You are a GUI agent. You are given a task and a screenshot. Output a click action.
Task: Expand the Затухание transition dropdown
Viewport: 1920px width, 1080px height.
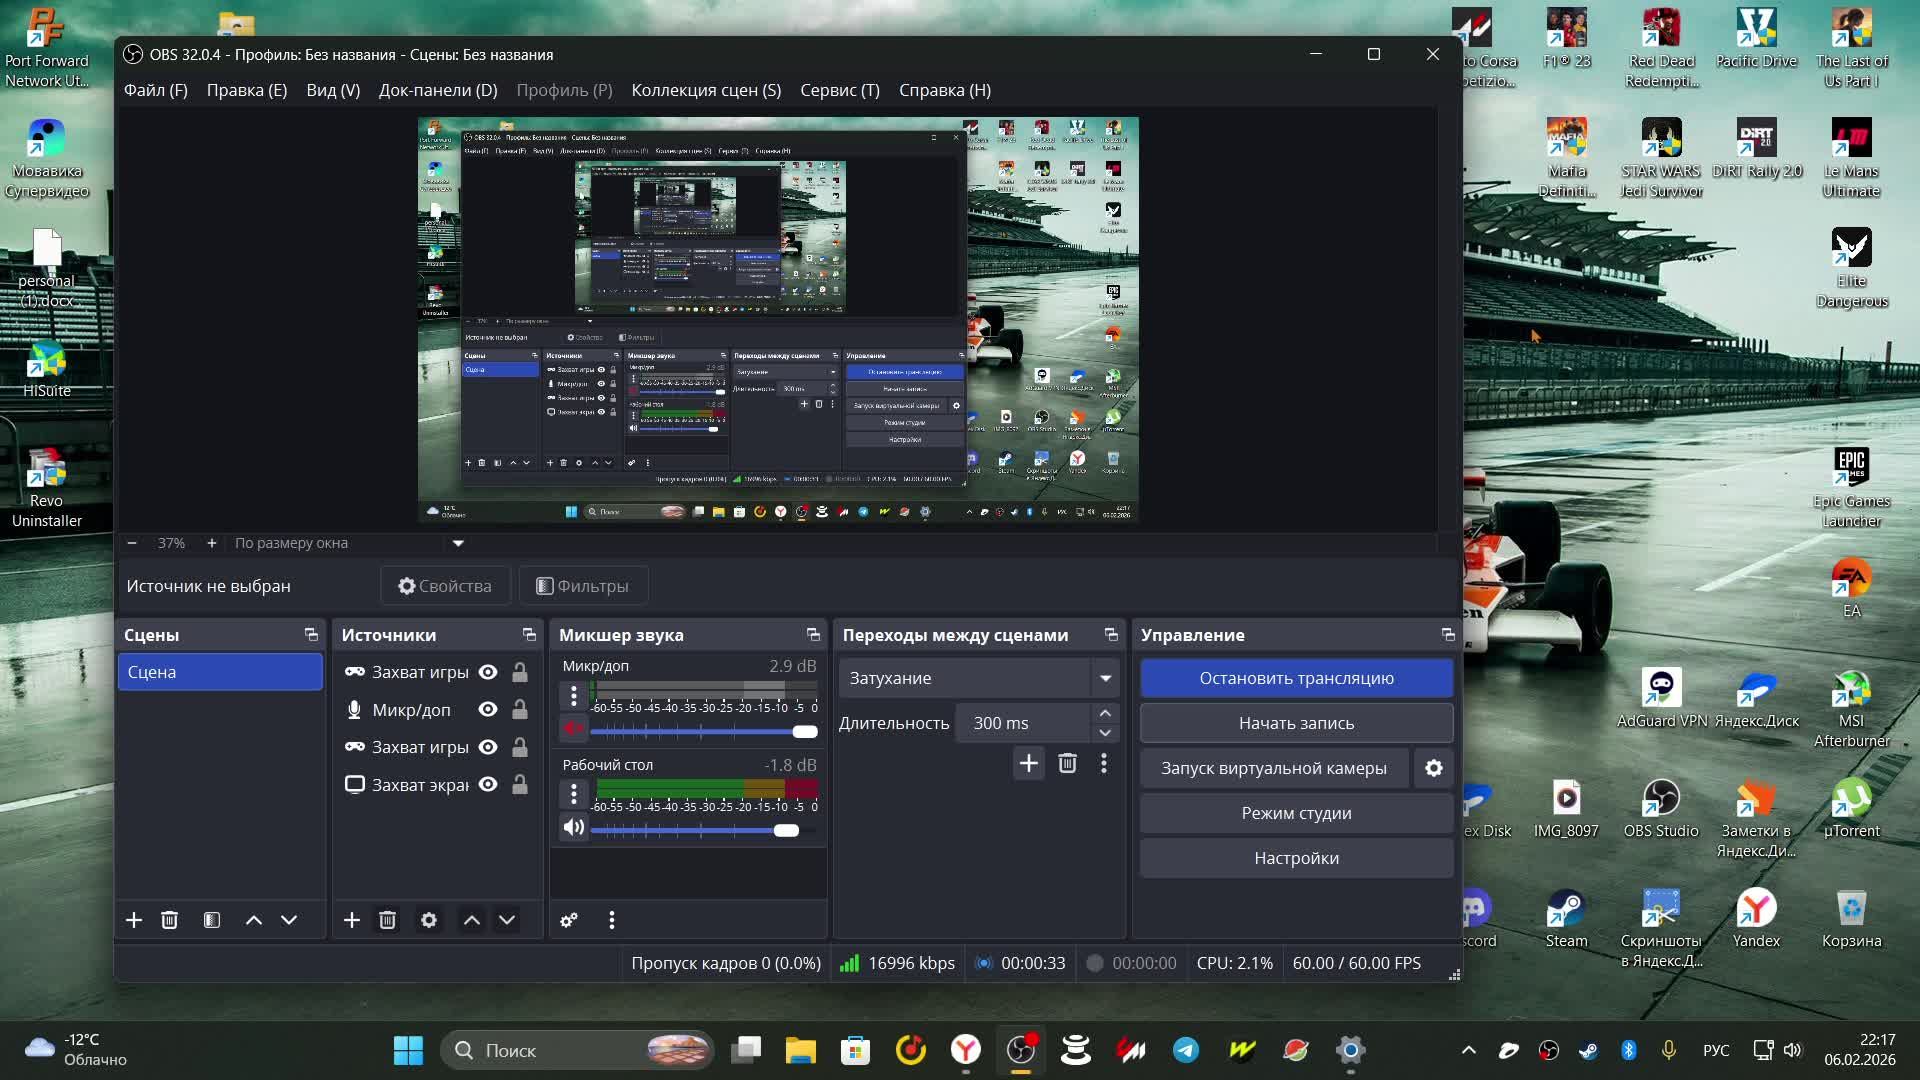(x=1105, y=678)
